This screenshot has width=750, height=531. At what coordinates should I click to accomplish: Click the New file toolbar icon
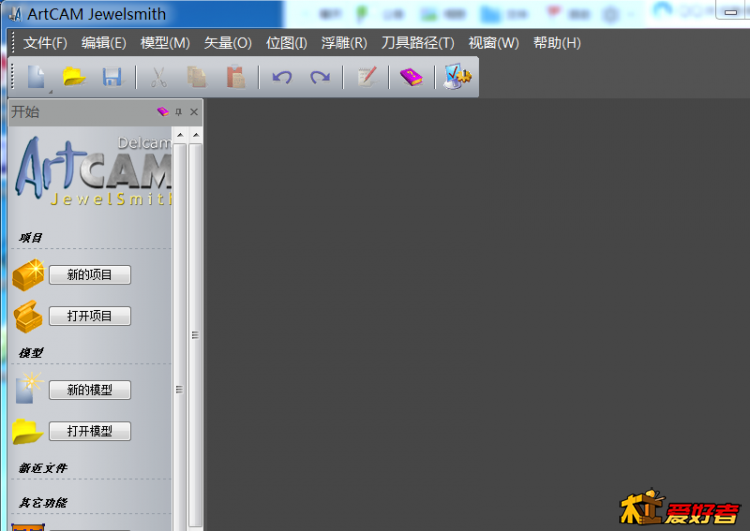tap(36, 77)
